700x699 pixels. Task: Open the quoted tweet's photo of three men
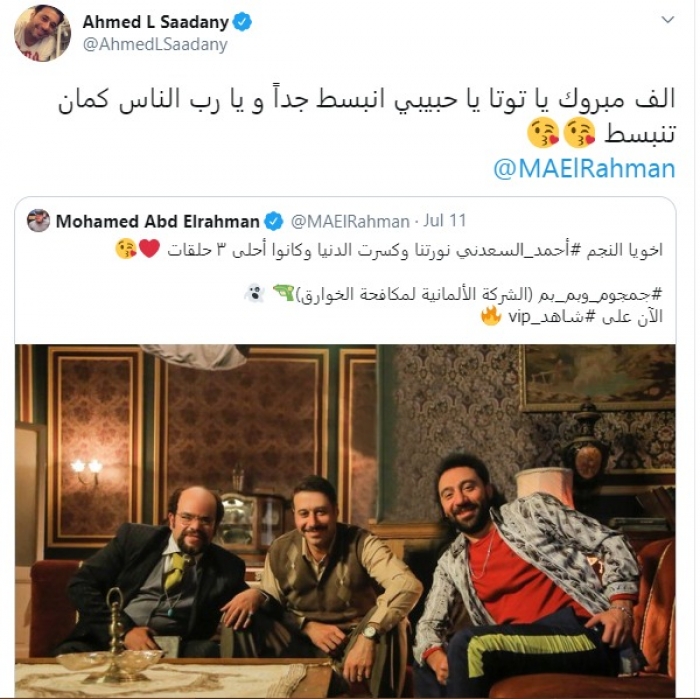coord(345,520)
